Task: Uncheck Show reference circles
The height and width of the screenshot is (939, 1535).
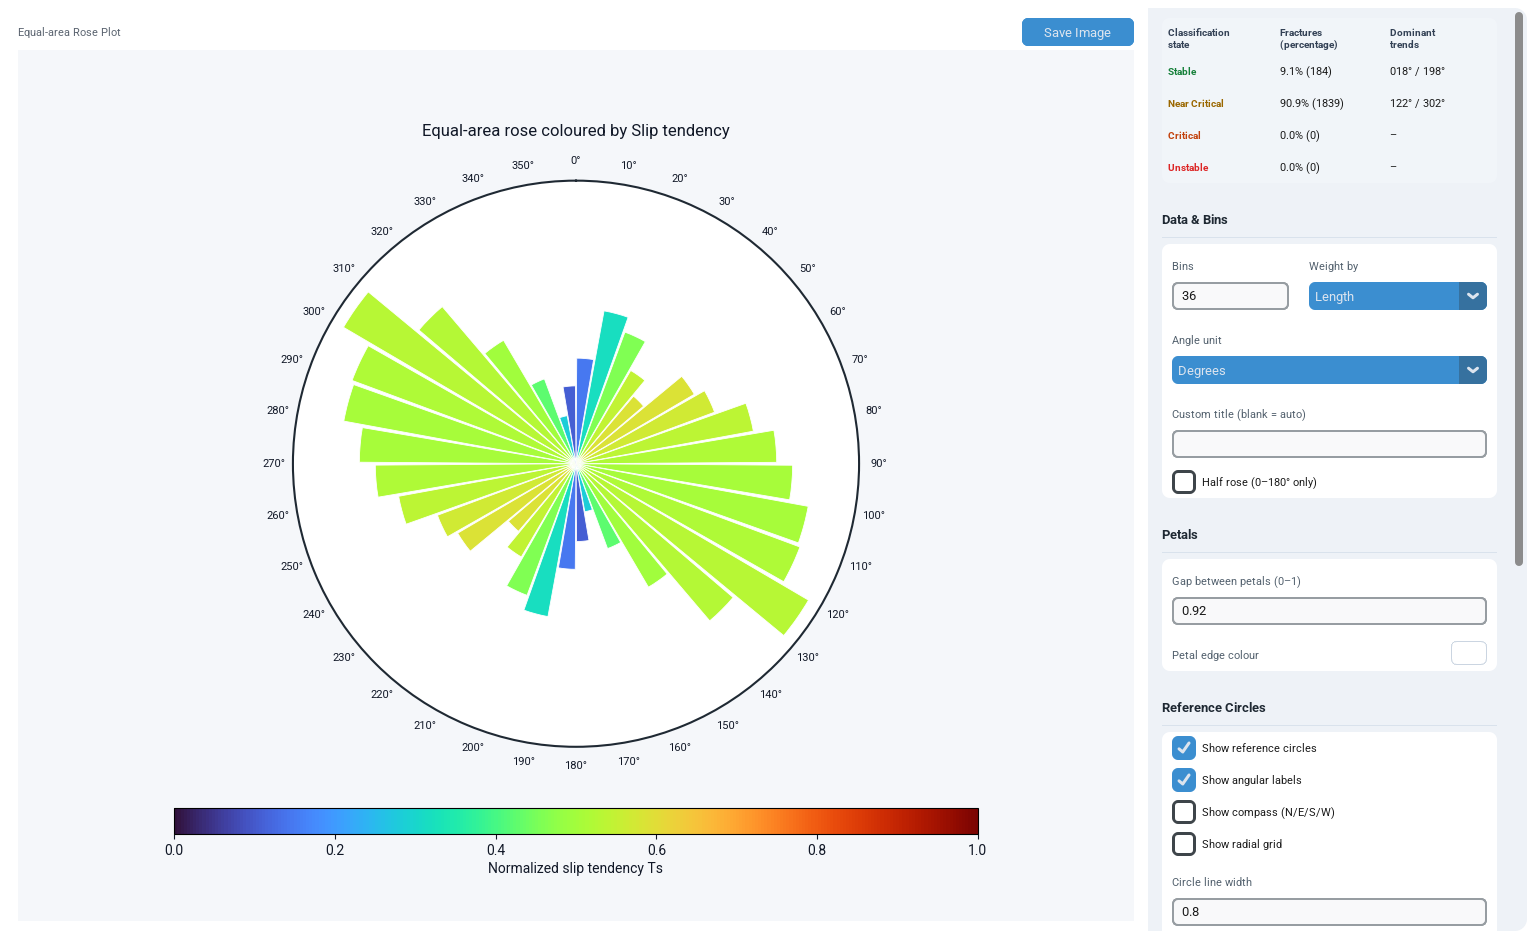Action: pos(1184,748)
